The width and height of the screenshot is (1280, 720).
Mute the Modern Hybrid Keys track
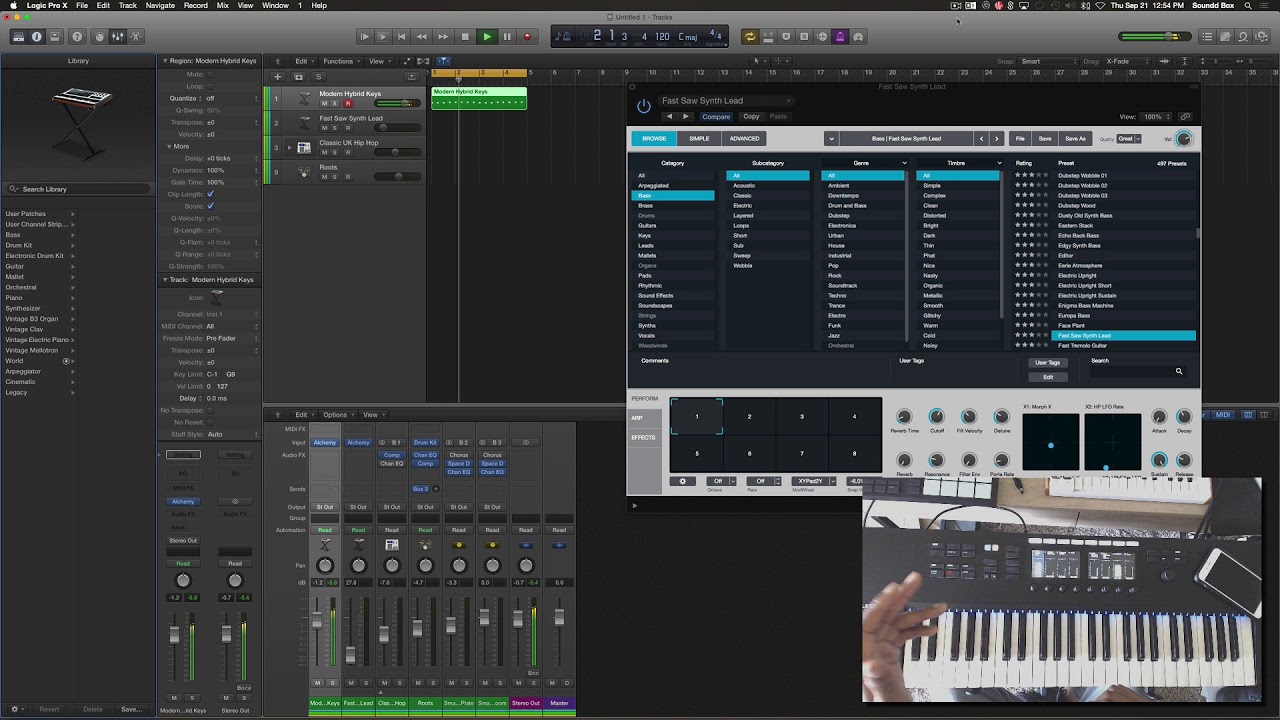click(x=324, y=103)
